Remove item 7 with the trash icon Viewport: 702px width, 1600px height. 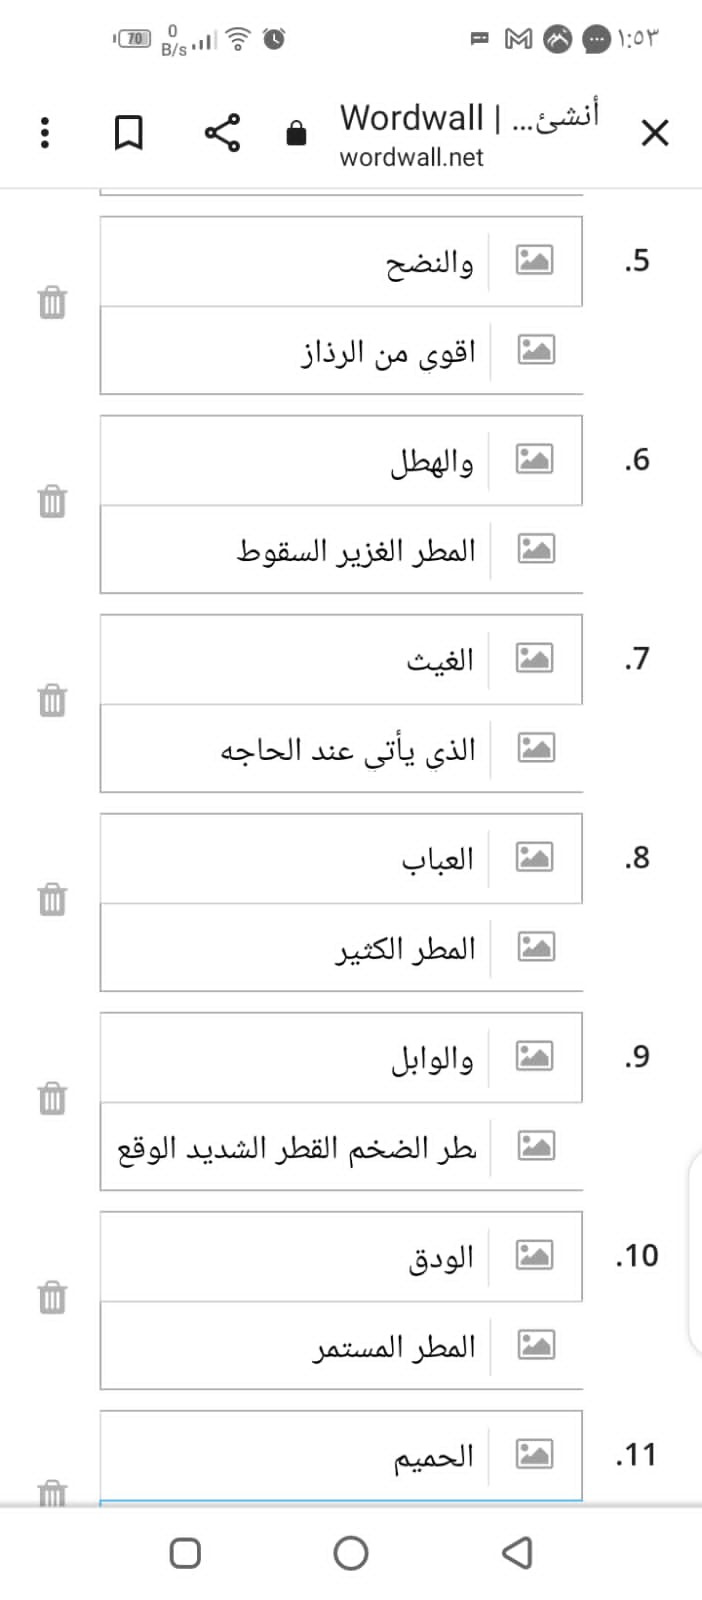tap(52, 700)
